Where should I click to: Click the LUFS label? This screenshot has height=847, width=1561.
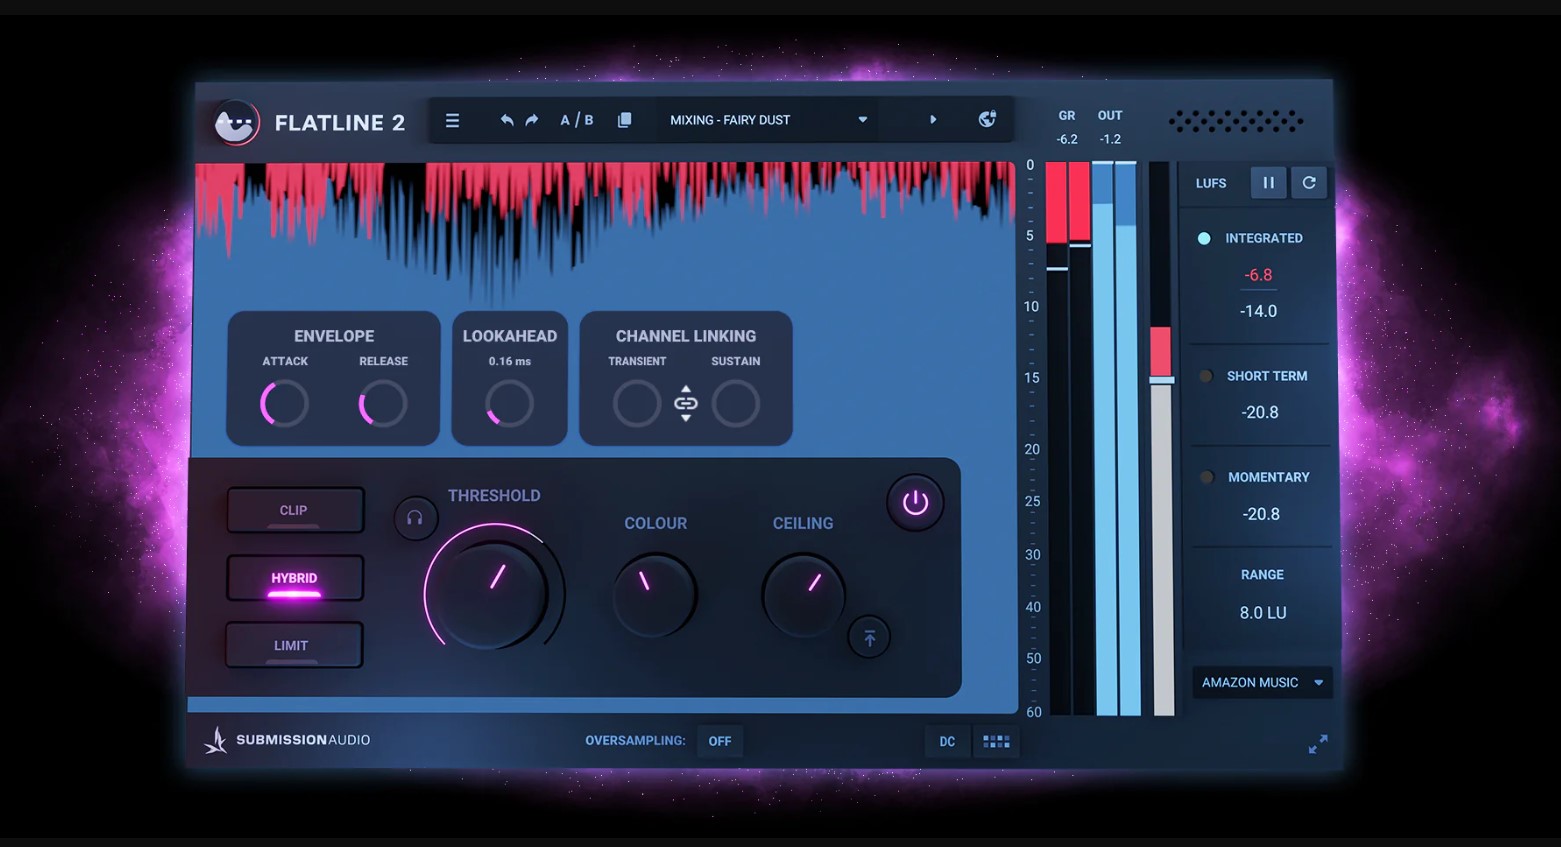(1211, 183)
